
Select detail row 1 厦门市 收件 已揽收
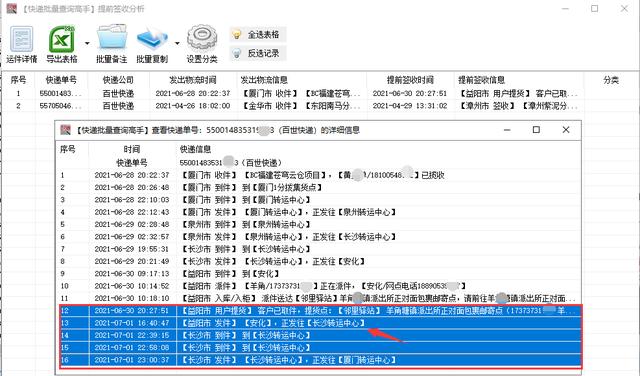pyautogui.click(x=318, y=176)
